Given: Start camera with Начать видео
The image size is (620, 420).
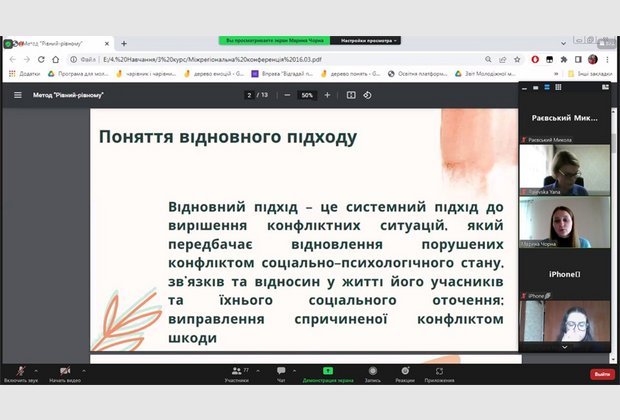Looking at the screenshot, I should click(65, 374).
